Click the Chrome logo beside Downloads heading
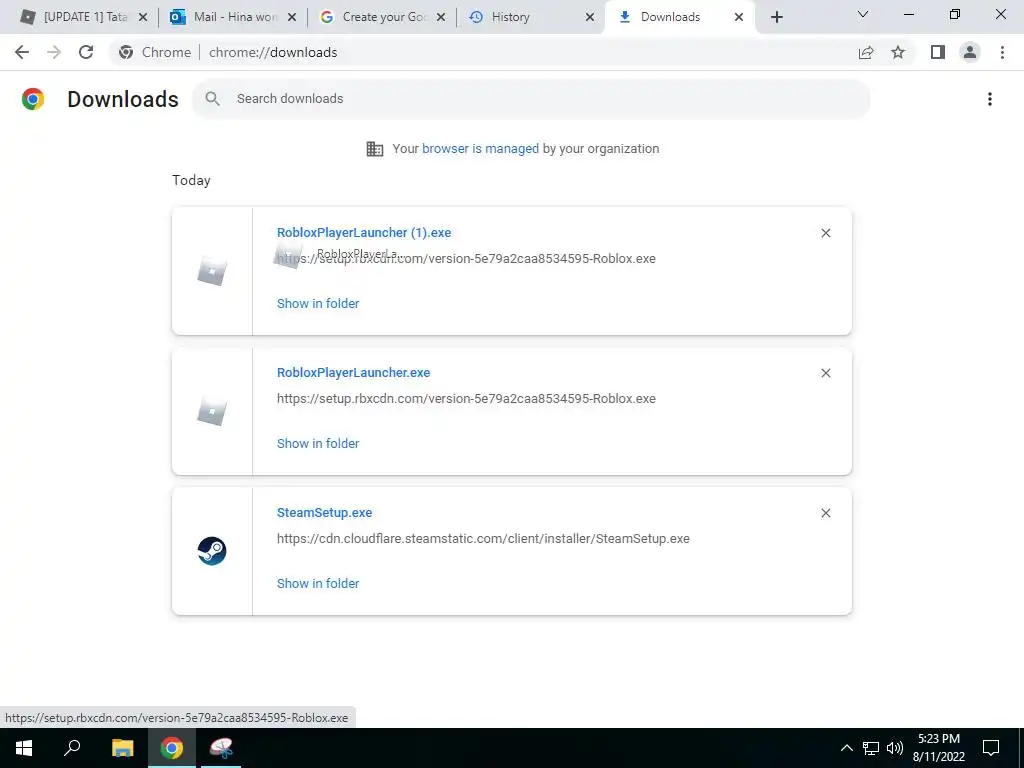The width and height of the screenshot is (1024, 768). tap(33, 99)
